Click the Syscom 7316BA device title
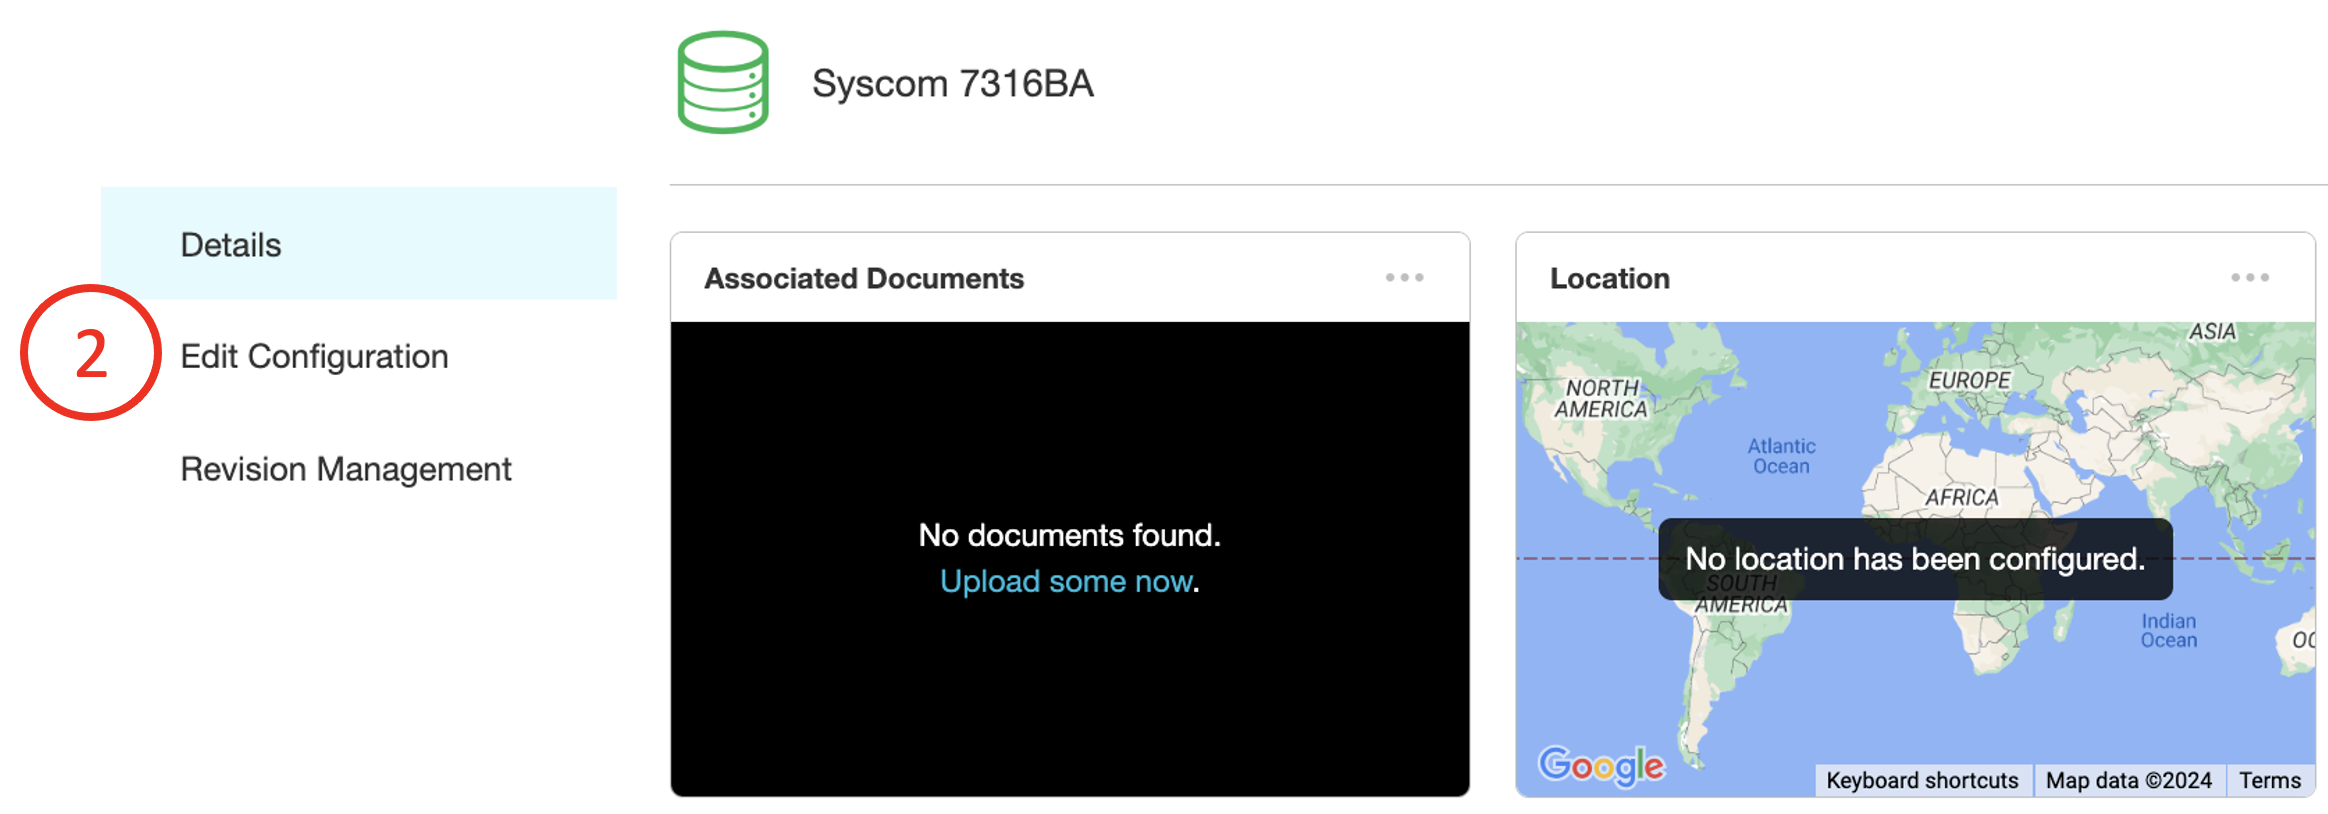 [953, 84]
